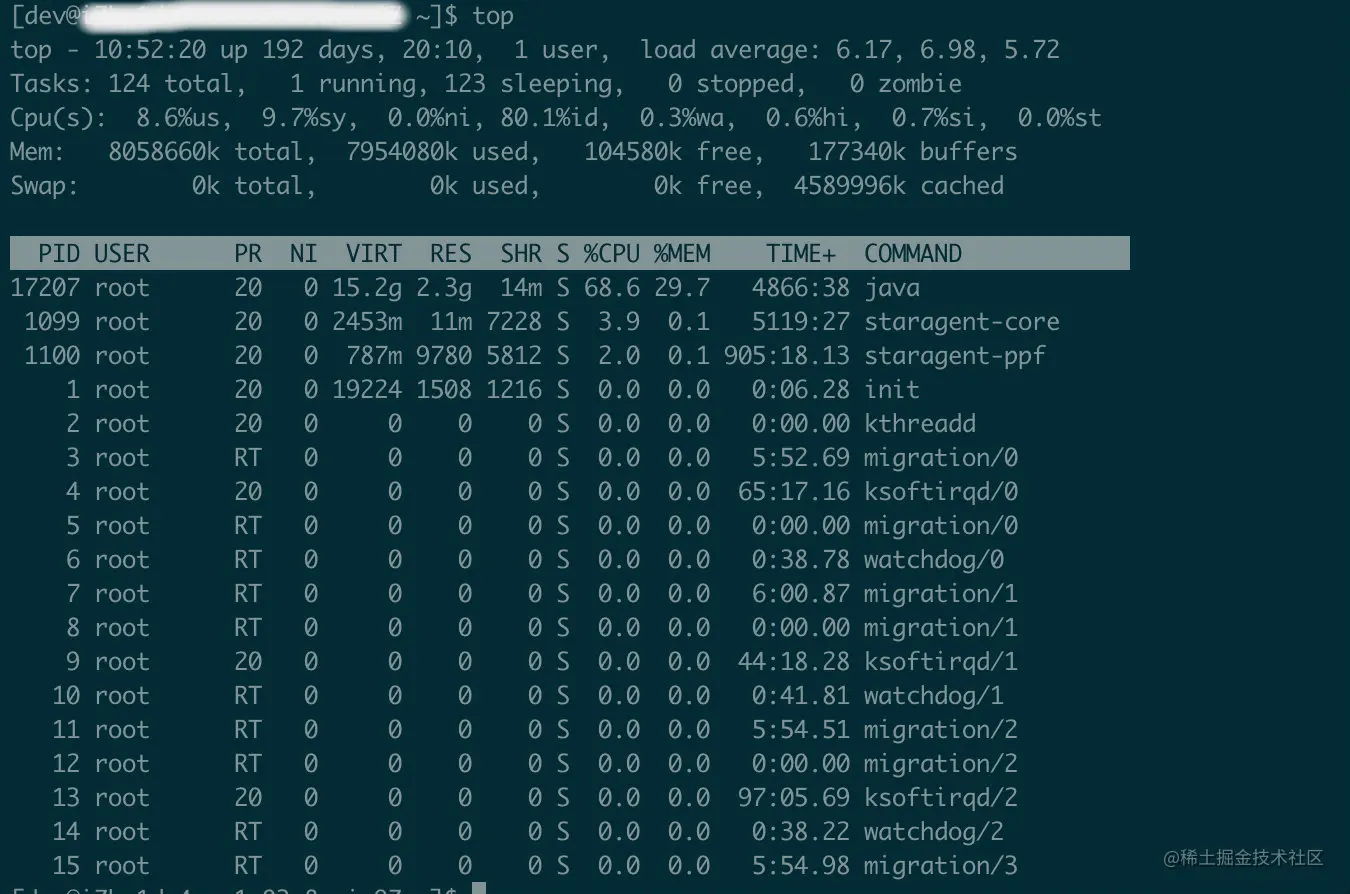The height and width of the screenshot is (894, 1350).
Task: Click the USER column header
Action: click(x=122, y=254)
